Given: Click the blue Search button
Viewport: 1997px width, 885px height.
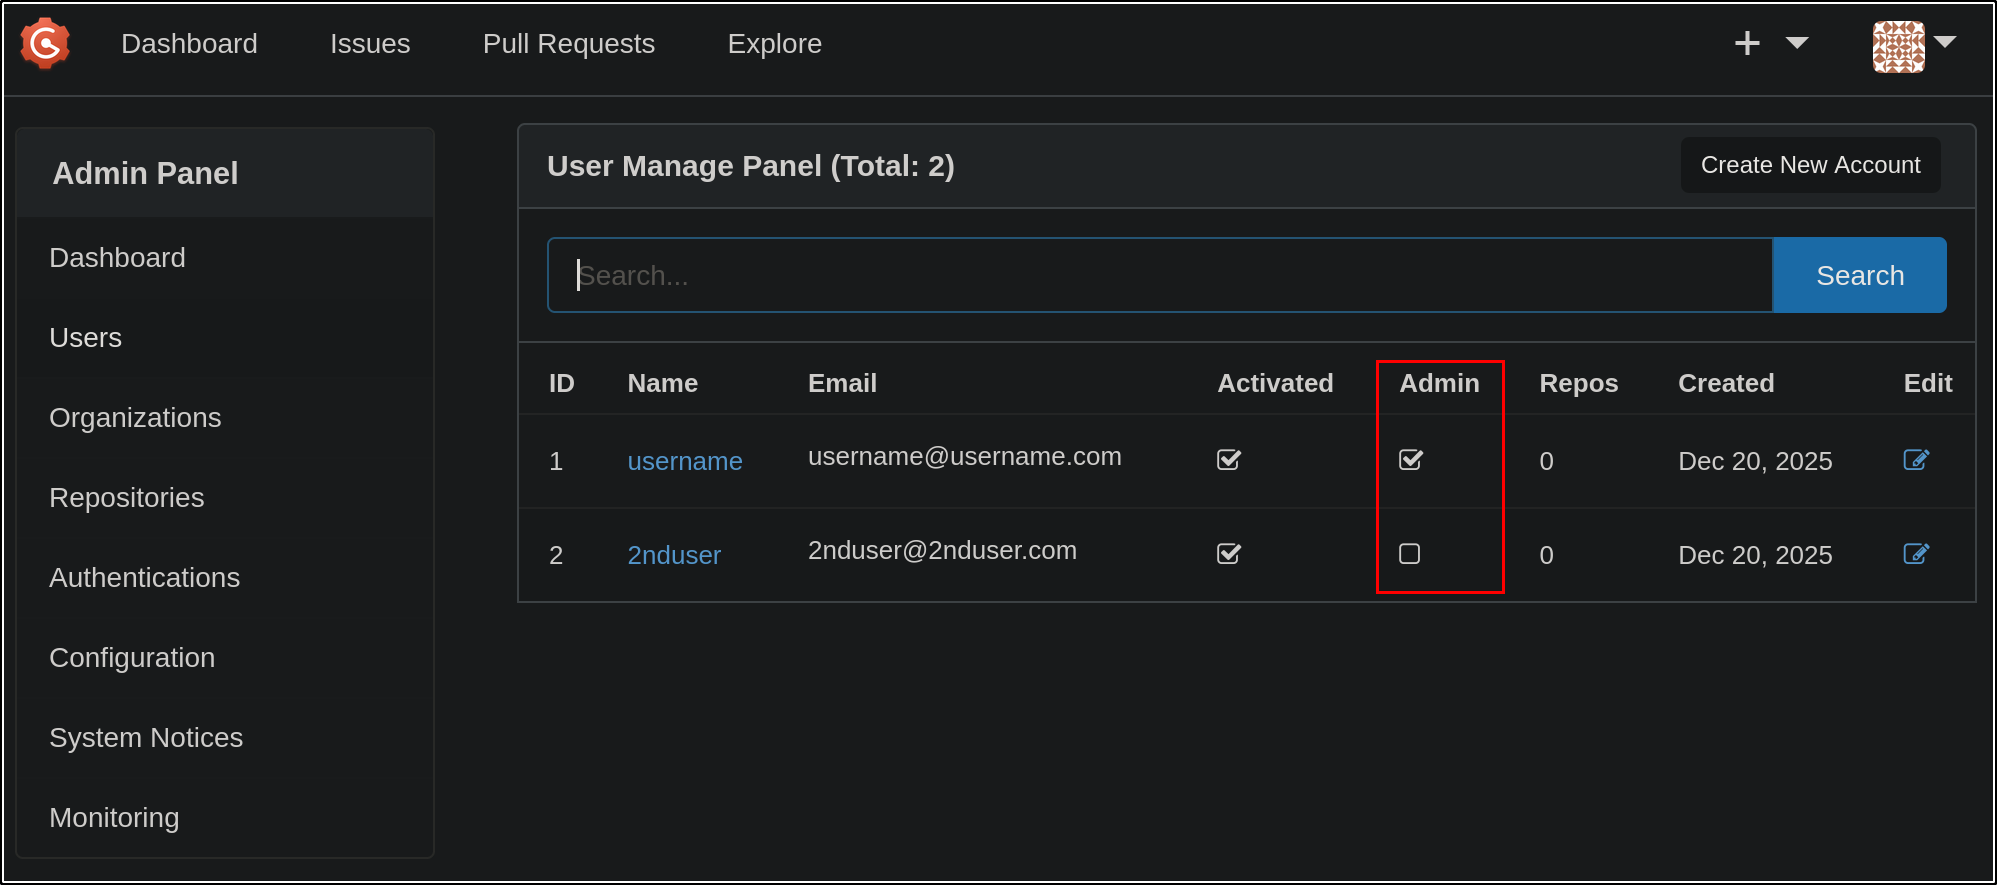Looking at the screenshot, I should coord(1859,275).
